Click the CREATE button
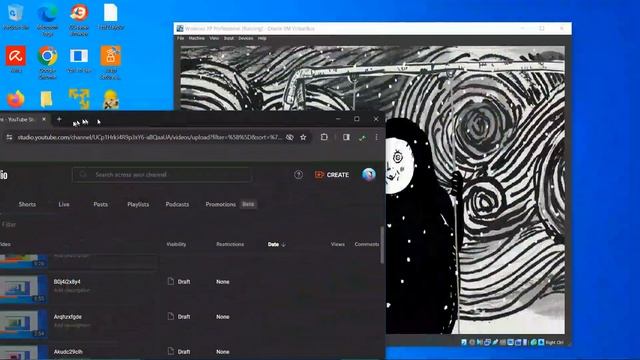Viewport: 640px width, 360px height. pyautogui.click(x=332, y=175)
